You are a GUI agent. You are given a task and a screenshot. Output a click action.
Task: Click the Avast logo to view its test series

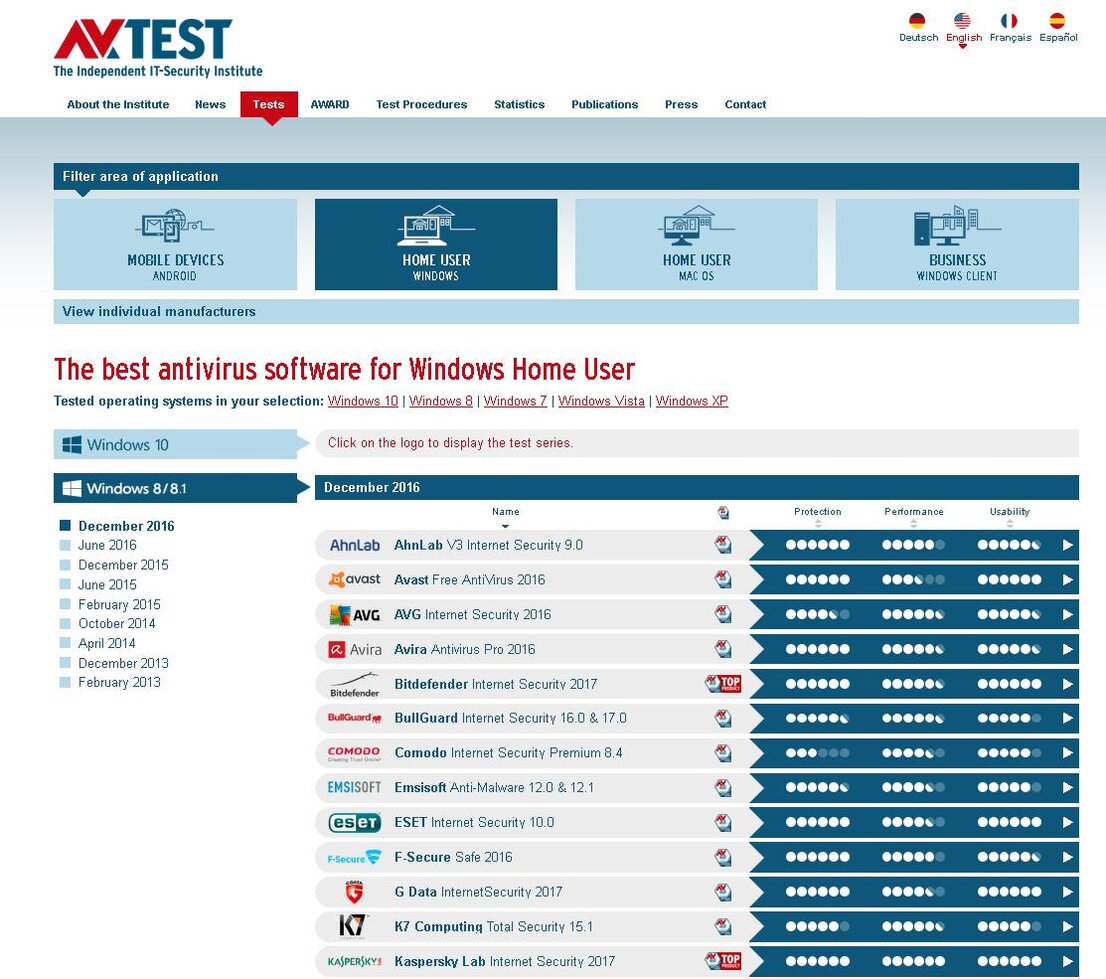coord(352,579)
